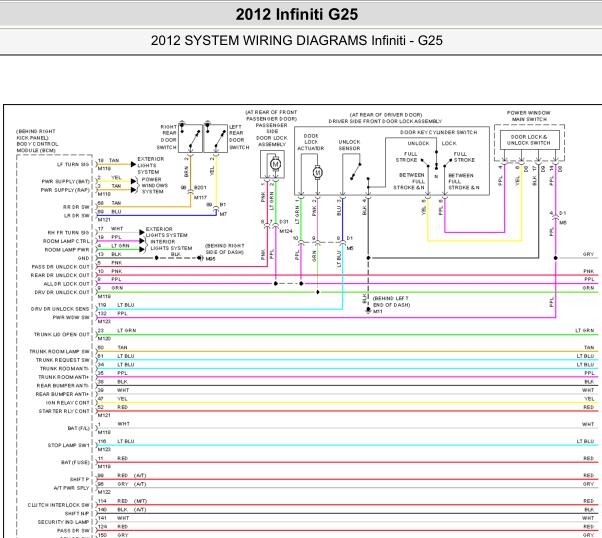This screenshot has width=602, height=538.
Task: Click the "REAR BUMPER ANT-" label
Action: coord(63,386)
